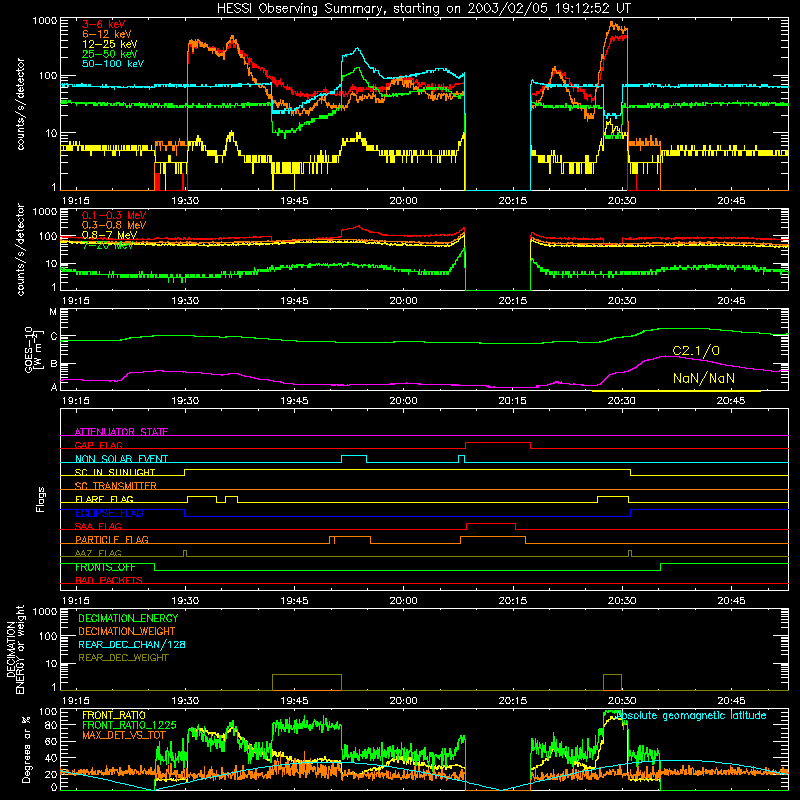This screenshot has height=800, width=800.
Task: Click the NON_SOLAR_EVENT pulse near 19:53
Action: (354, 456)
